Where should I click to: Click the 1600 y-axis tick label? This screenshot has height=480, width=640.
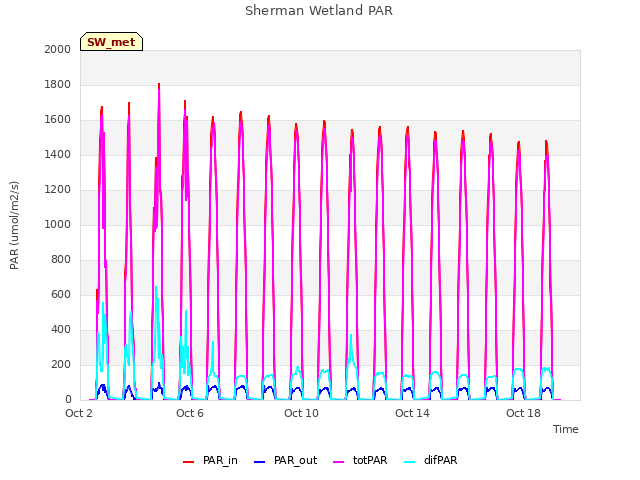click(x=58, y=120)
